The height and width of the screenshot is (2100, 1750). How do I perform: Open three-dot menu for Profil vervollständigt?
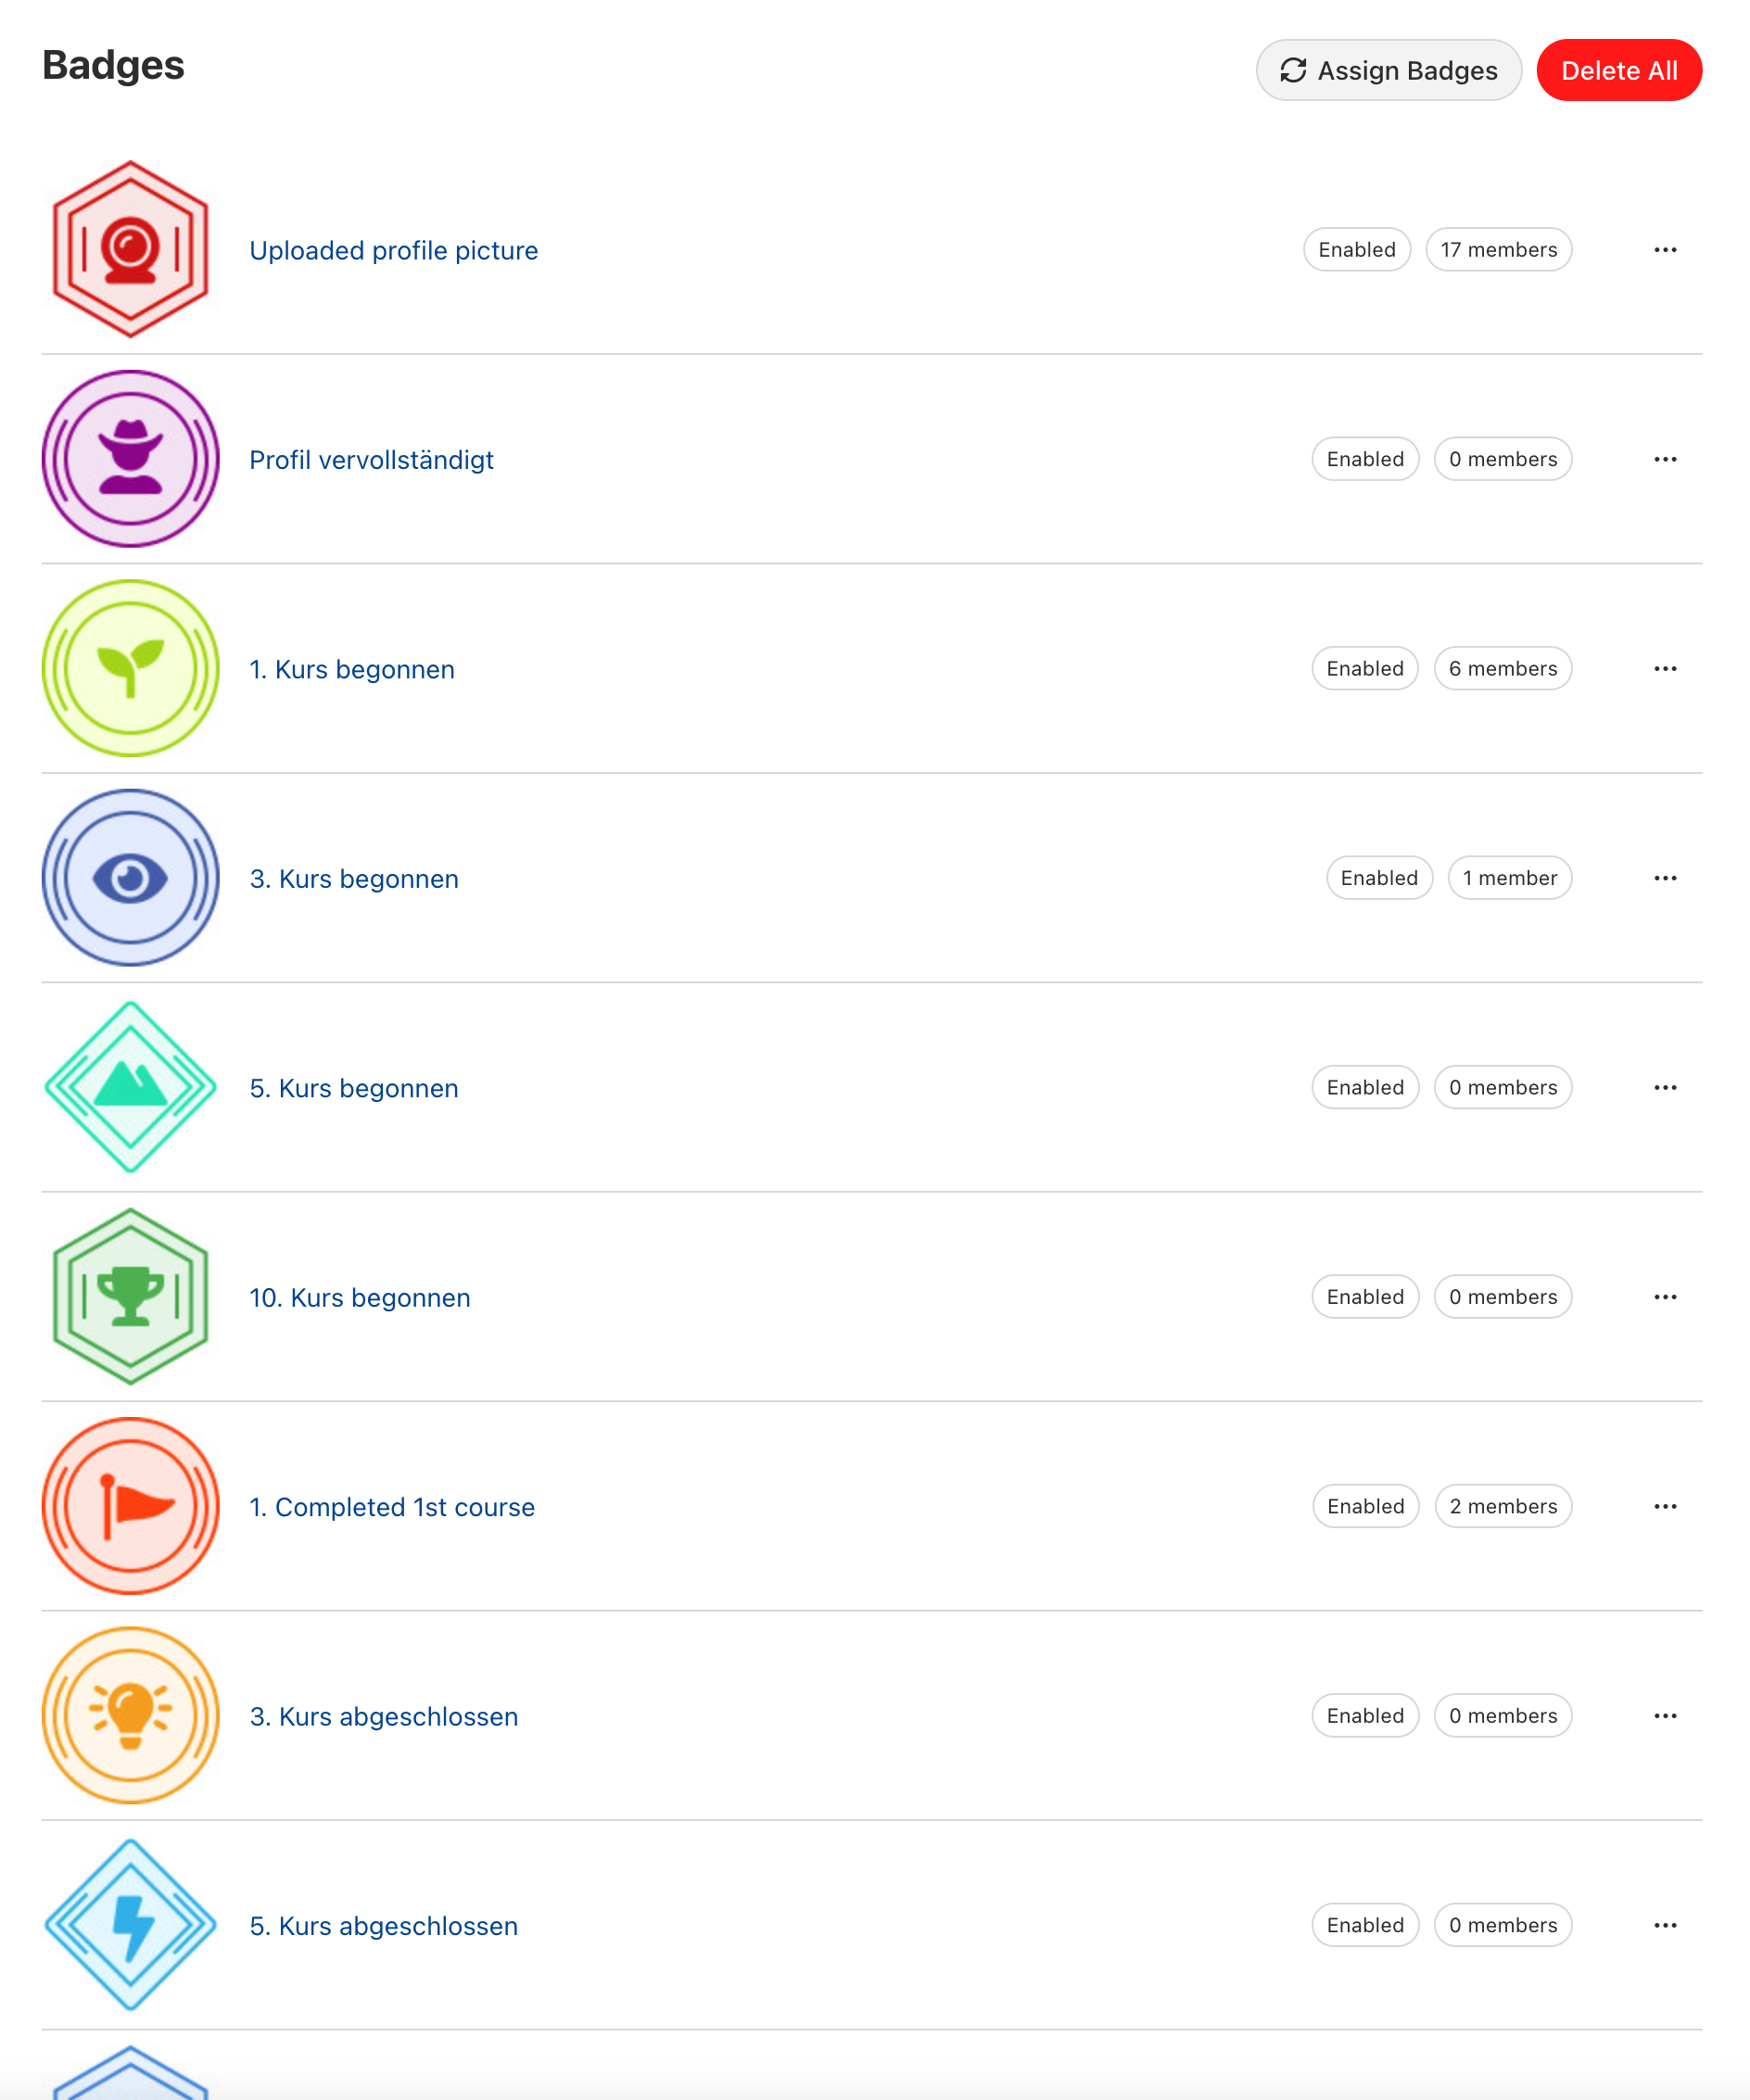(x=1665, y=459)
